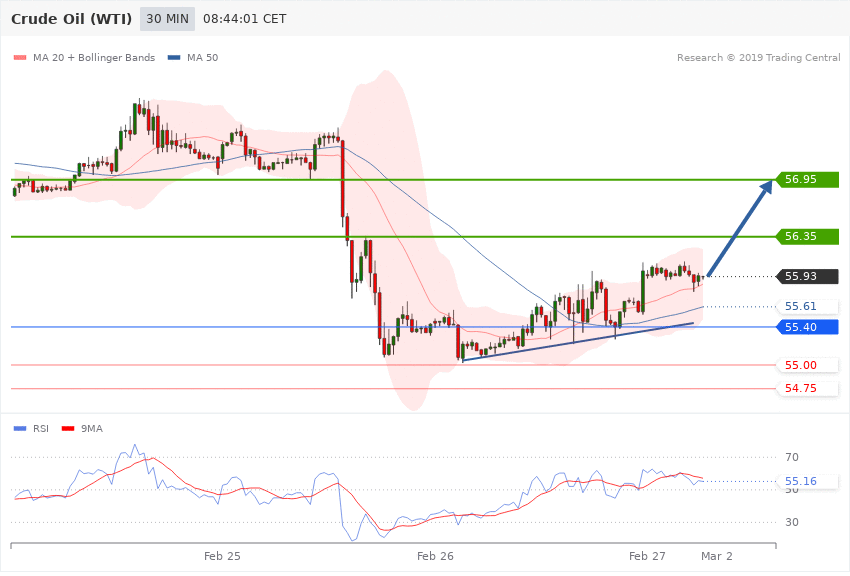Select the 56.35 resistance price tag

[808, 236]
